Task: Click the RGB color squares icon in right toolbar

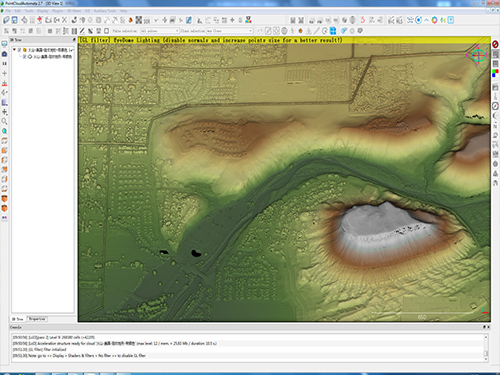Action: click(495, 73)
